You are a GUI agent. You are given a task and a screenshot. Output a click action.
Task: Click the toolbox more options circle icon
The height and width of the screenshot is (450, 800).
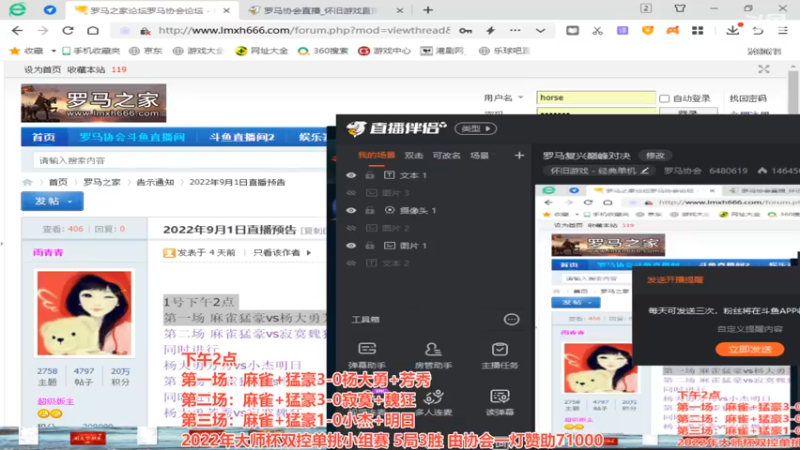click(511, 319)
